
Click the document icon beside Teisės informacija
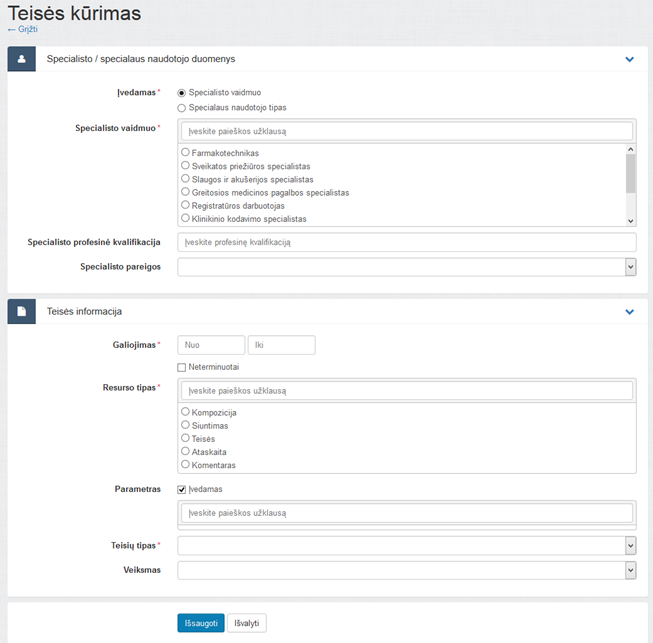[x=22, y=312]
